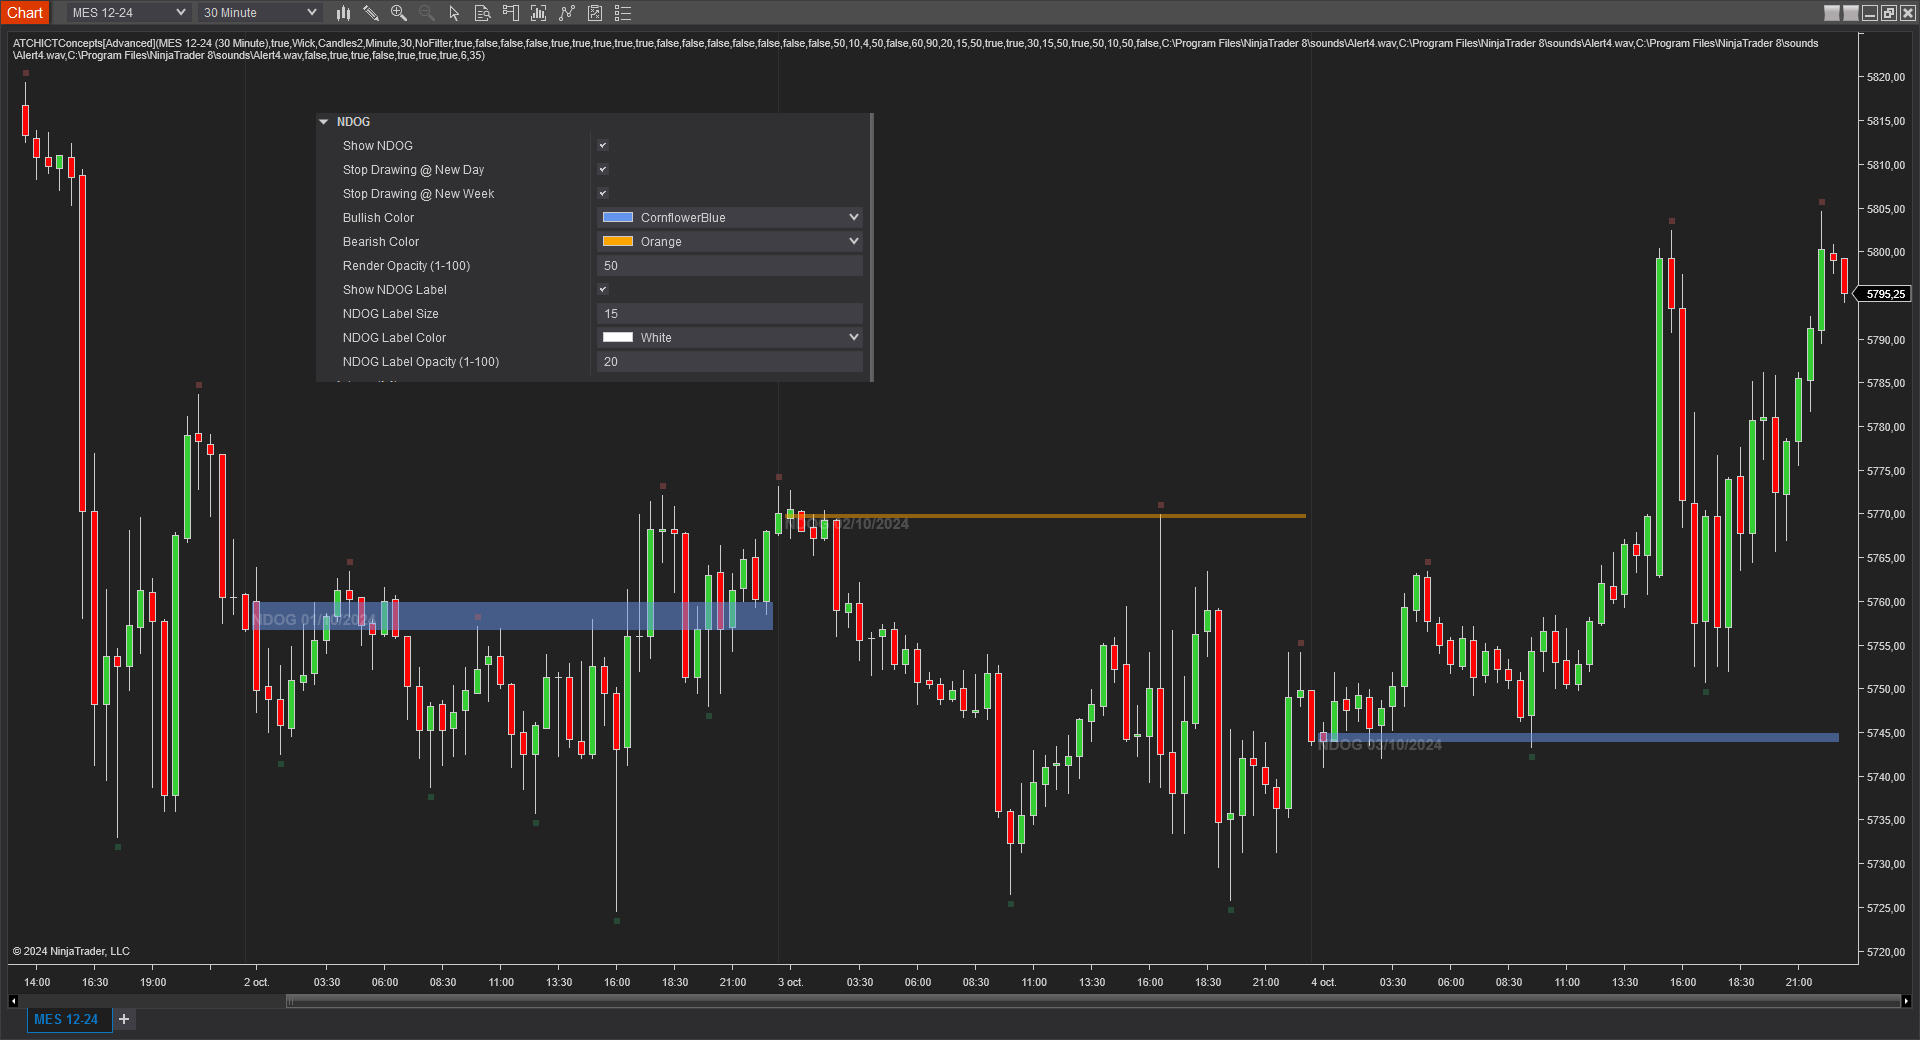Edit Render Opacity value 50 field
Screen dimensions: 1920x1040
(x=730, y=266)
